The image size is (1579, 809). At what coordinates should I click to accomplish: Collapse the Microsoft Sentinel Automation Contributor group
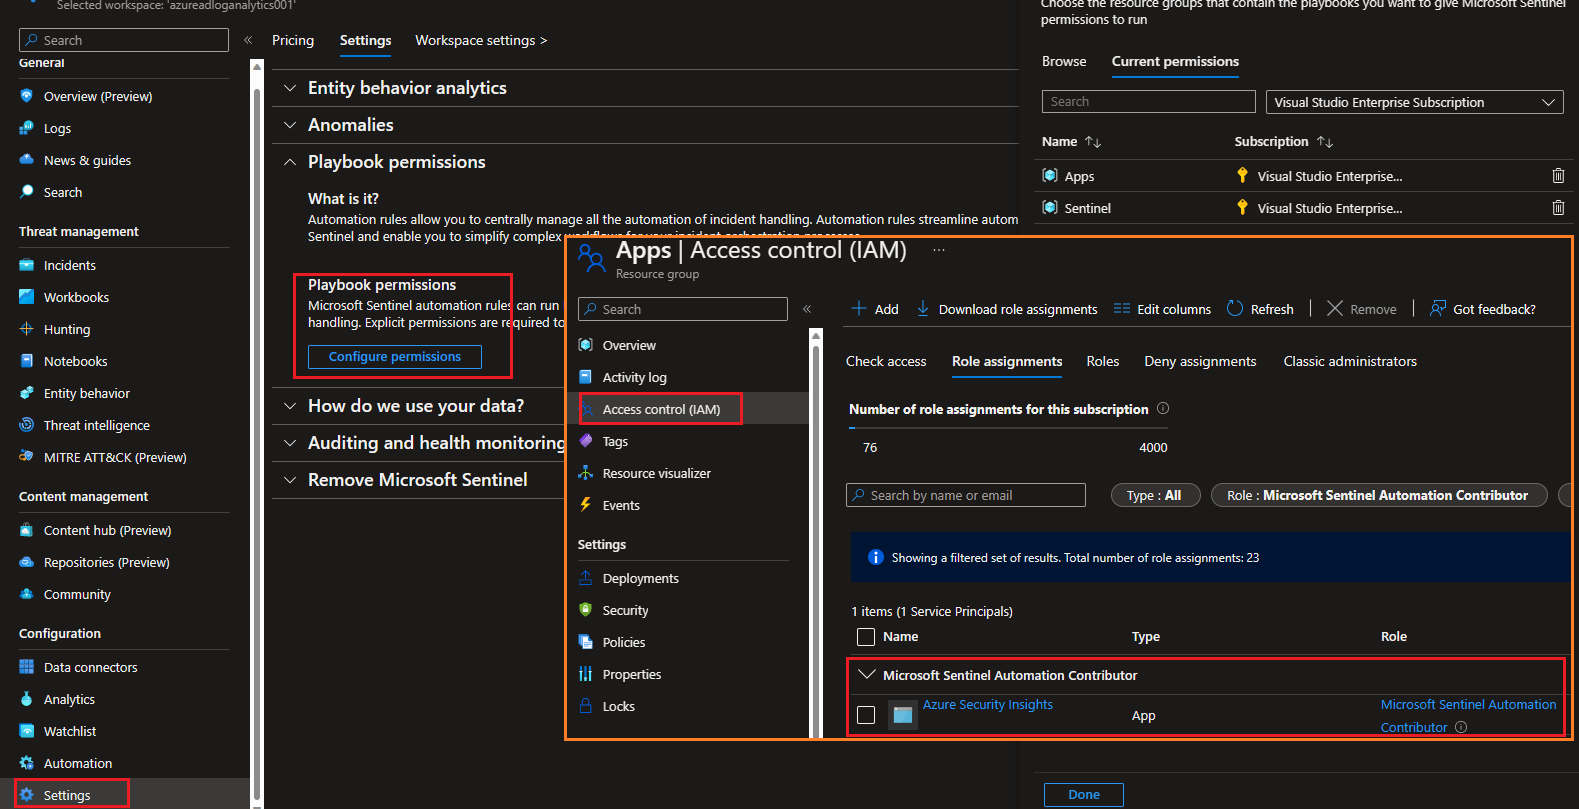click(867, 675)
